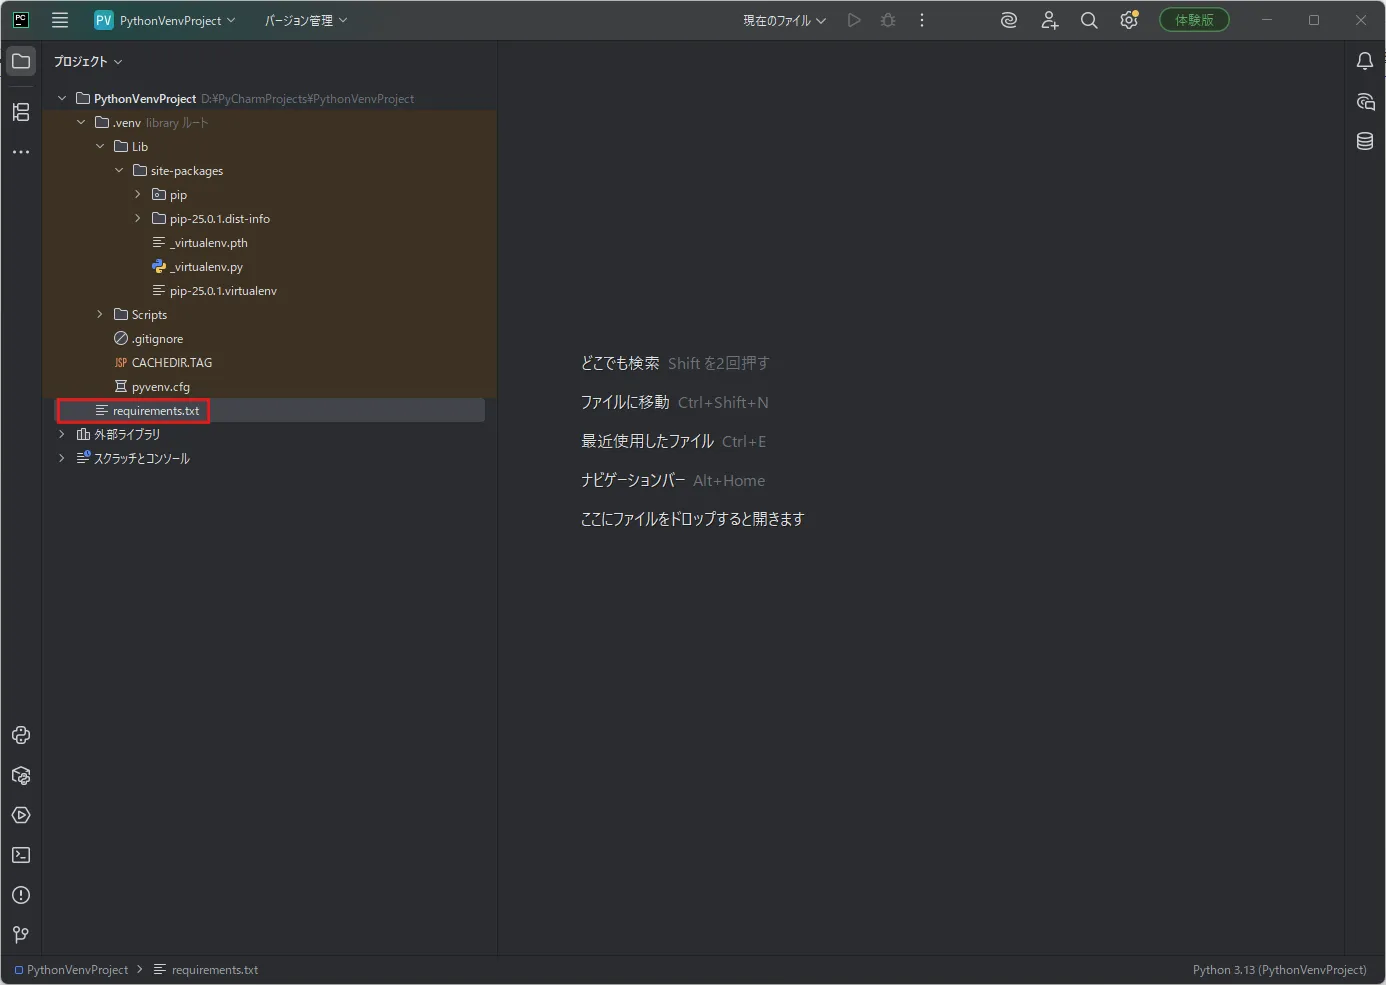Click the 体験版 trial button
This screenshot has width=1386, height=985.
tap(1194, 20)
